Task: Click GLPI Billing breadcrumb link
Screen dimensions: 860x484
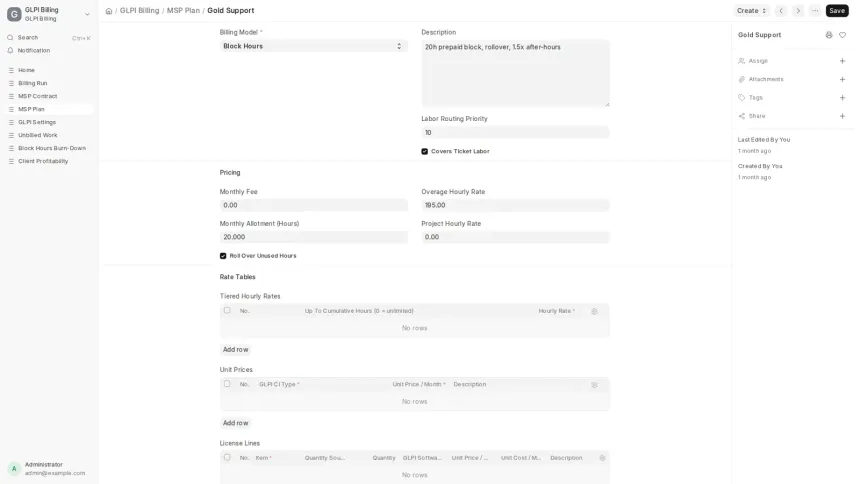Action: click(x=139, y=10)
